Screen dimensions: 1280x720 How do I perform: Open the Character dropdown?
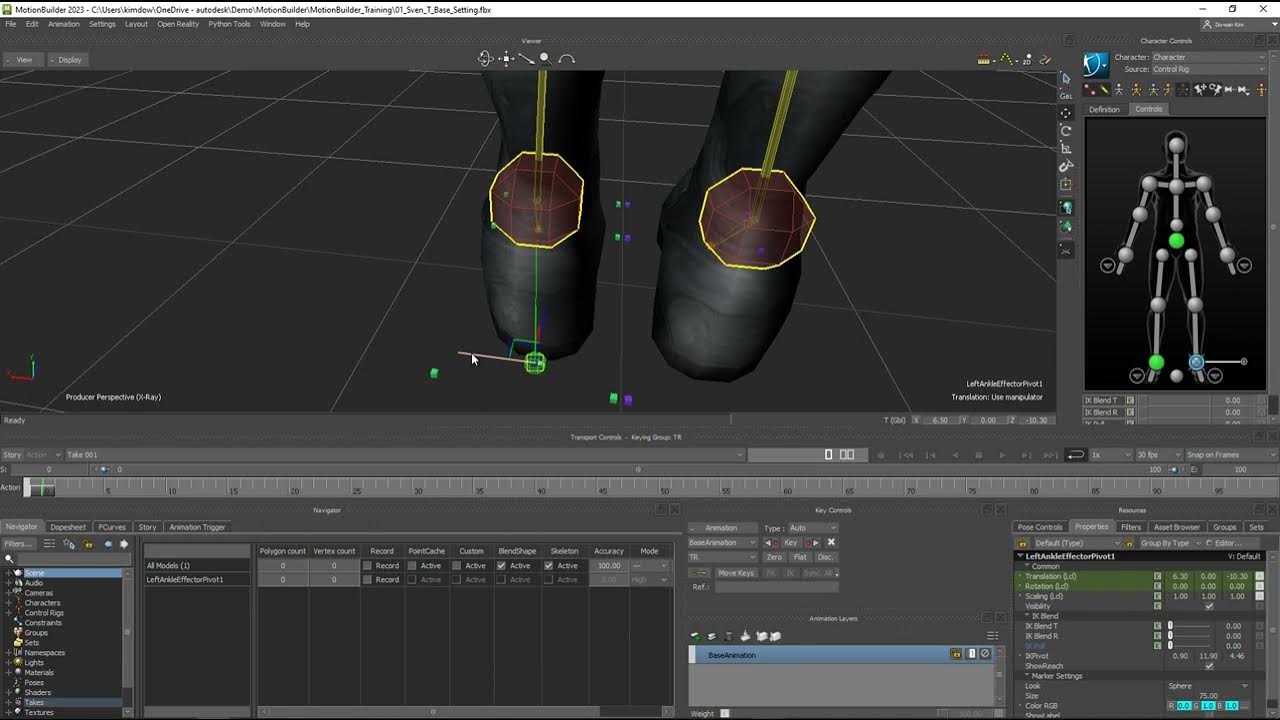point(1211,57)
